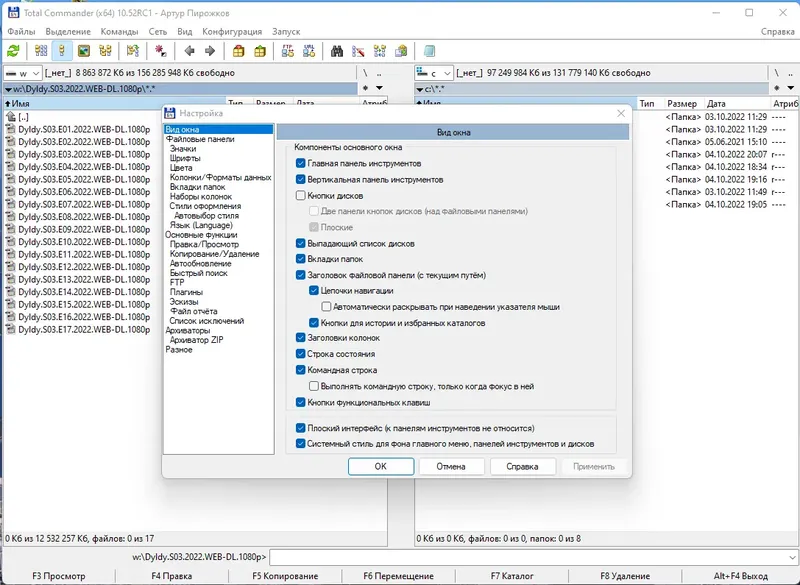
Task: Click dialog Справка button
Action: pyautogui.click(x=522, y=466)
